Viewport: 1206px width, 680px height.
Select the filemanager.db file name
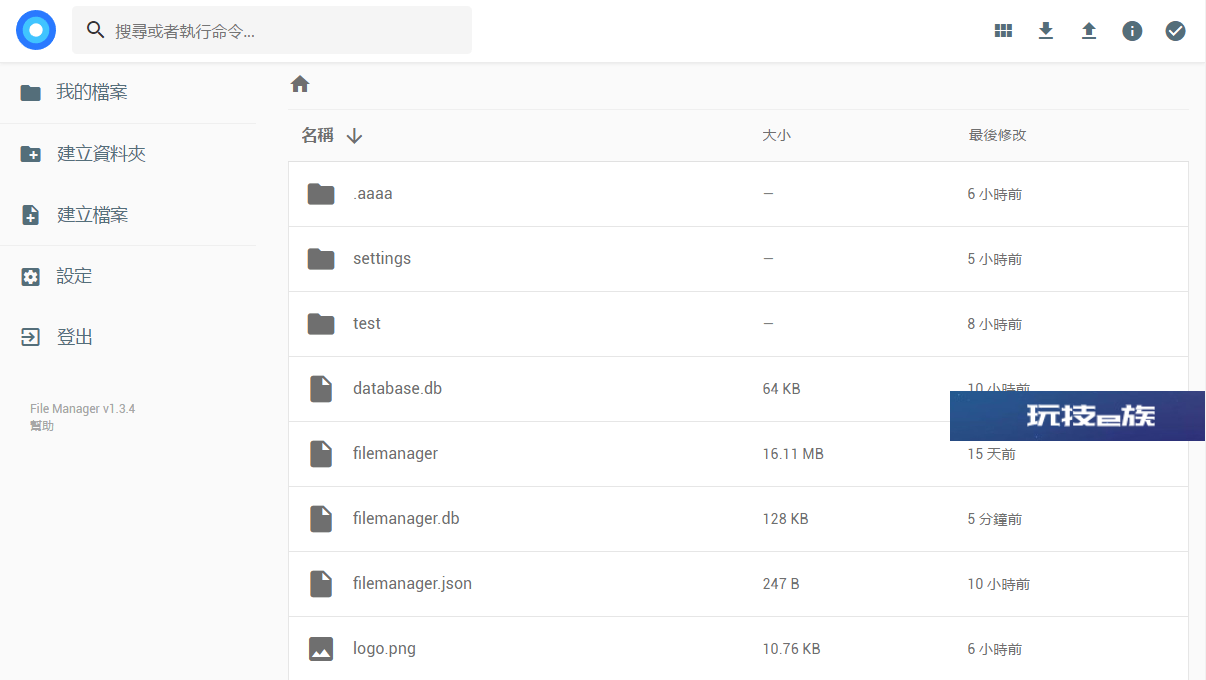(x=406, y=519)
